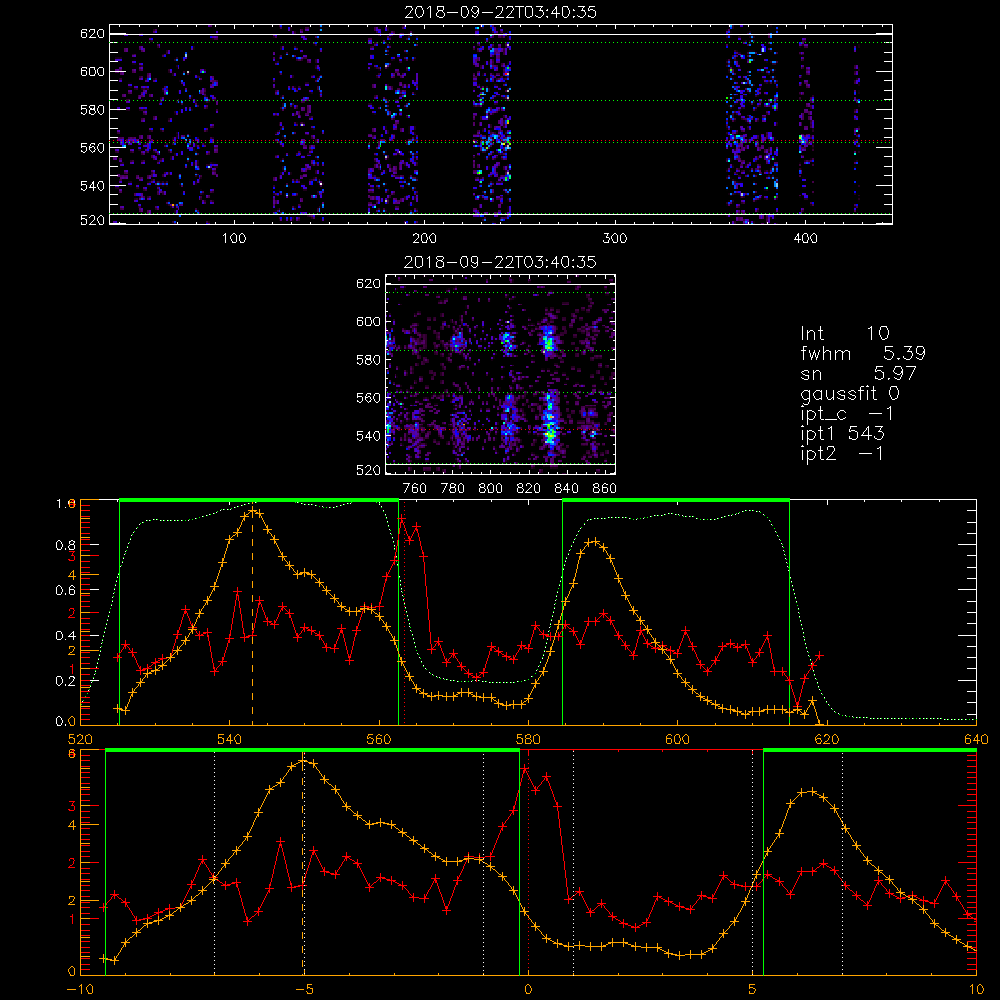Click thick green bar at top right of bottom plot
This screenshot has height=1000, width=1000.
tap(870, 751)
